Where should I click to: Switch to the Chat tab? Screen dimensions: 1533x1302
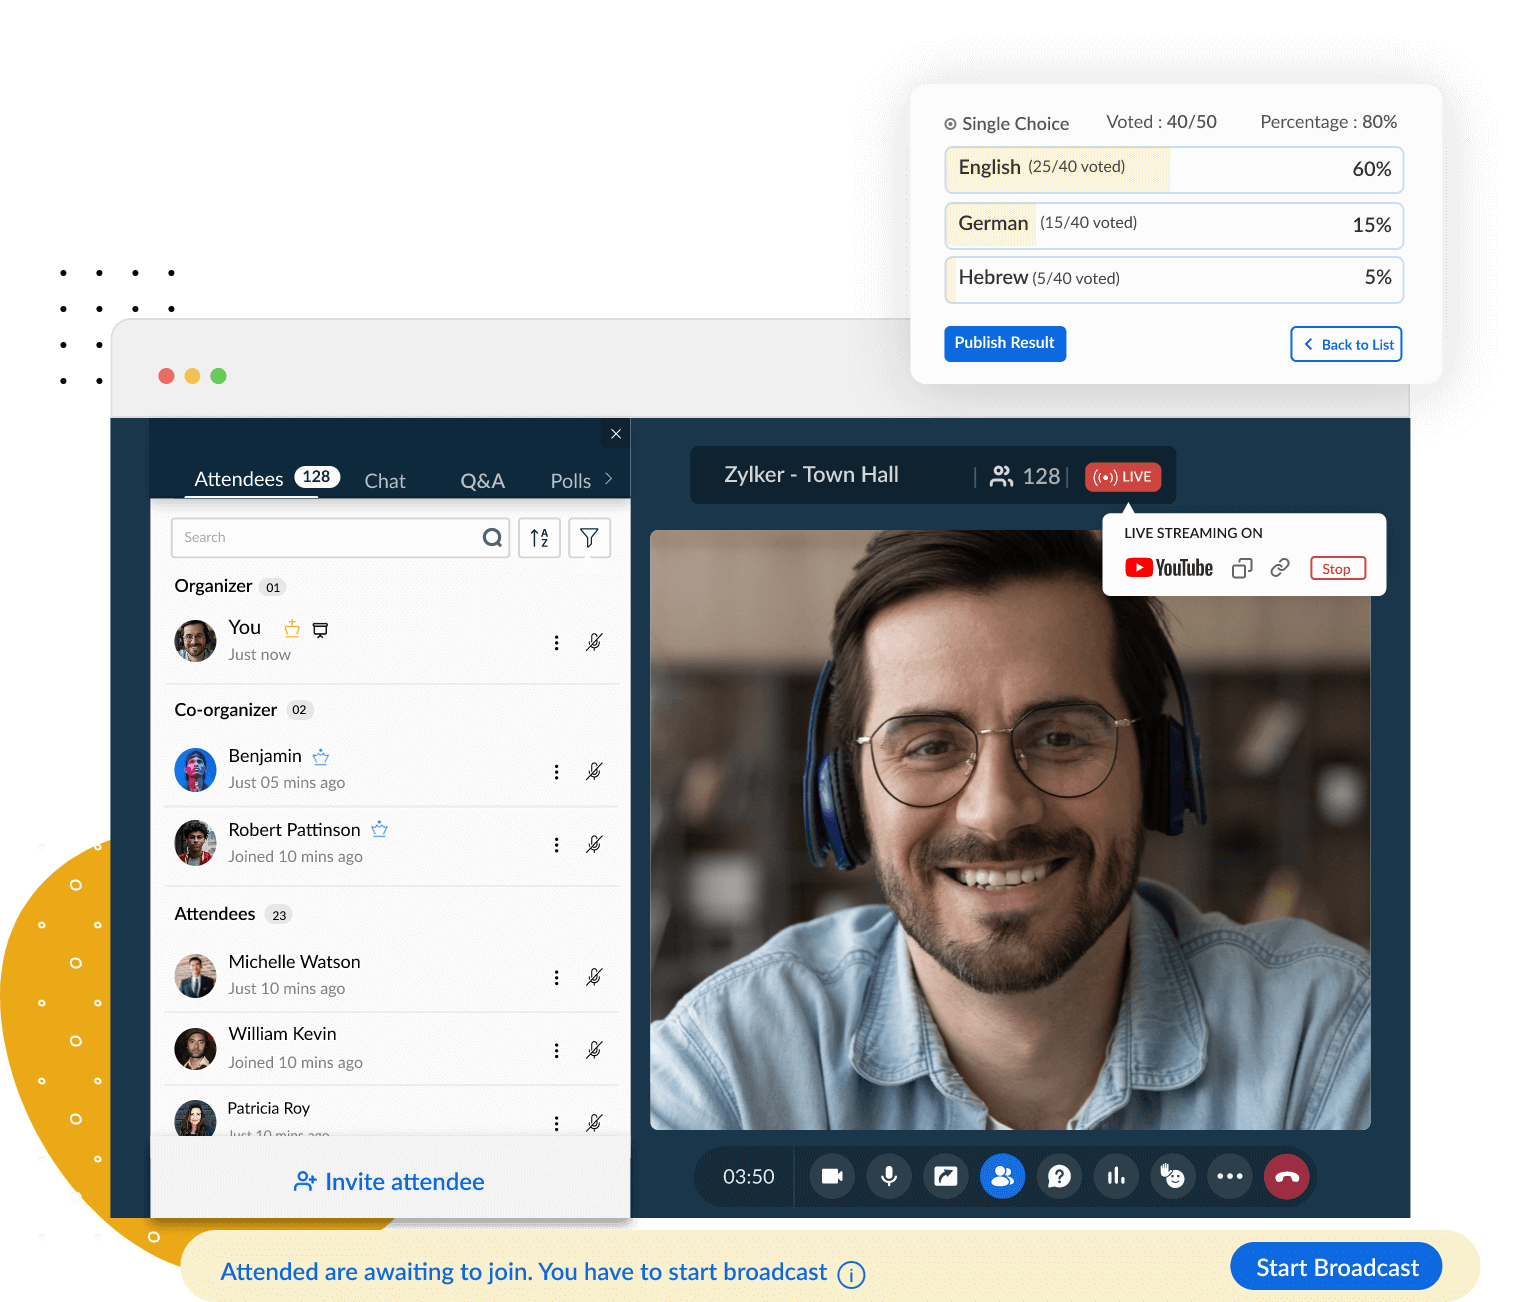click(x=384, y=480)
